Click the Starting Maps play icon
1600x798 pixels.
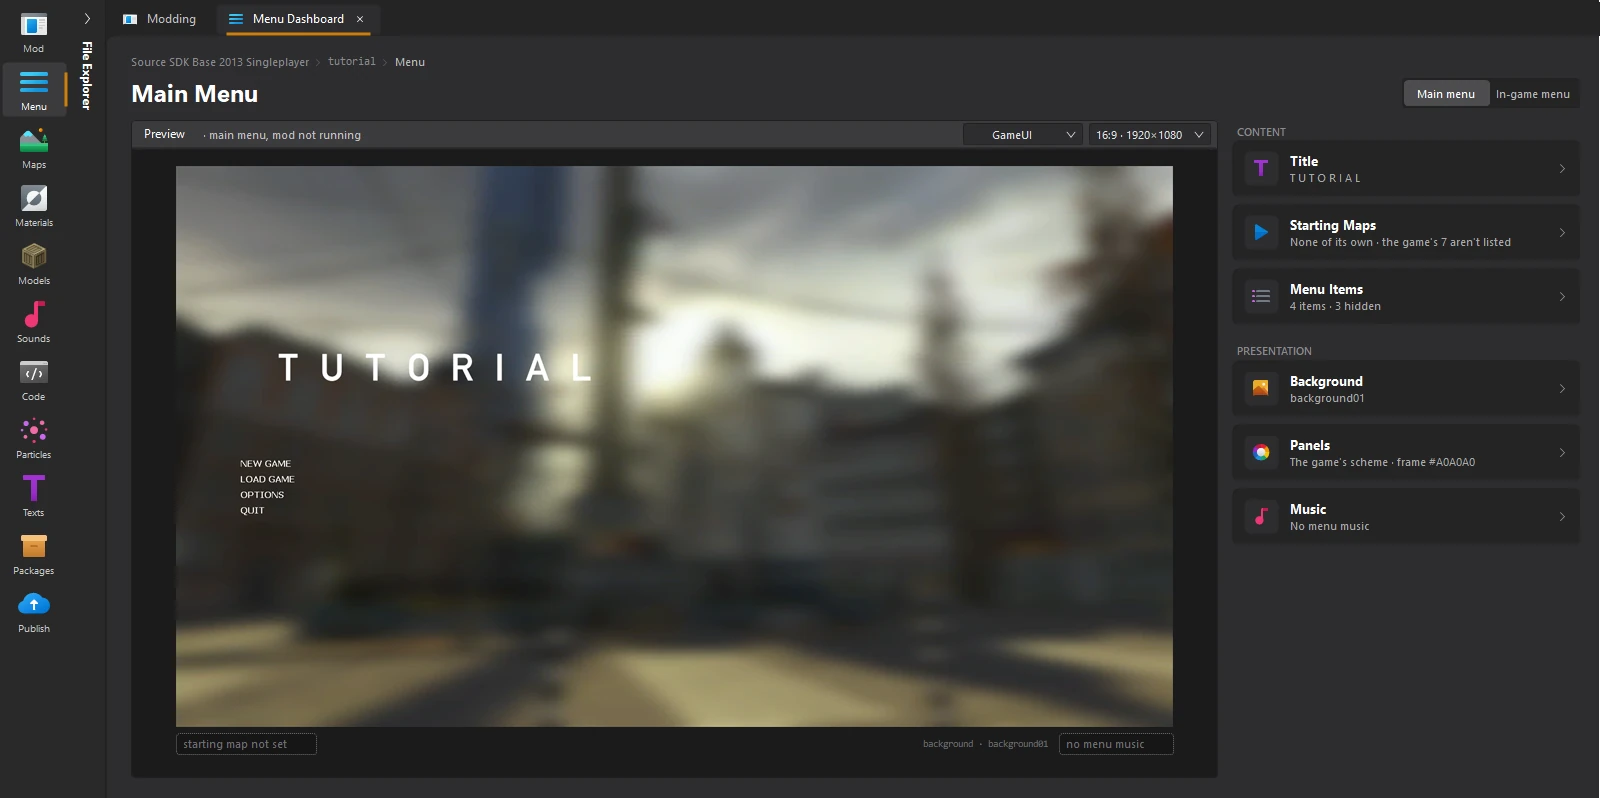pos(1261,233)
